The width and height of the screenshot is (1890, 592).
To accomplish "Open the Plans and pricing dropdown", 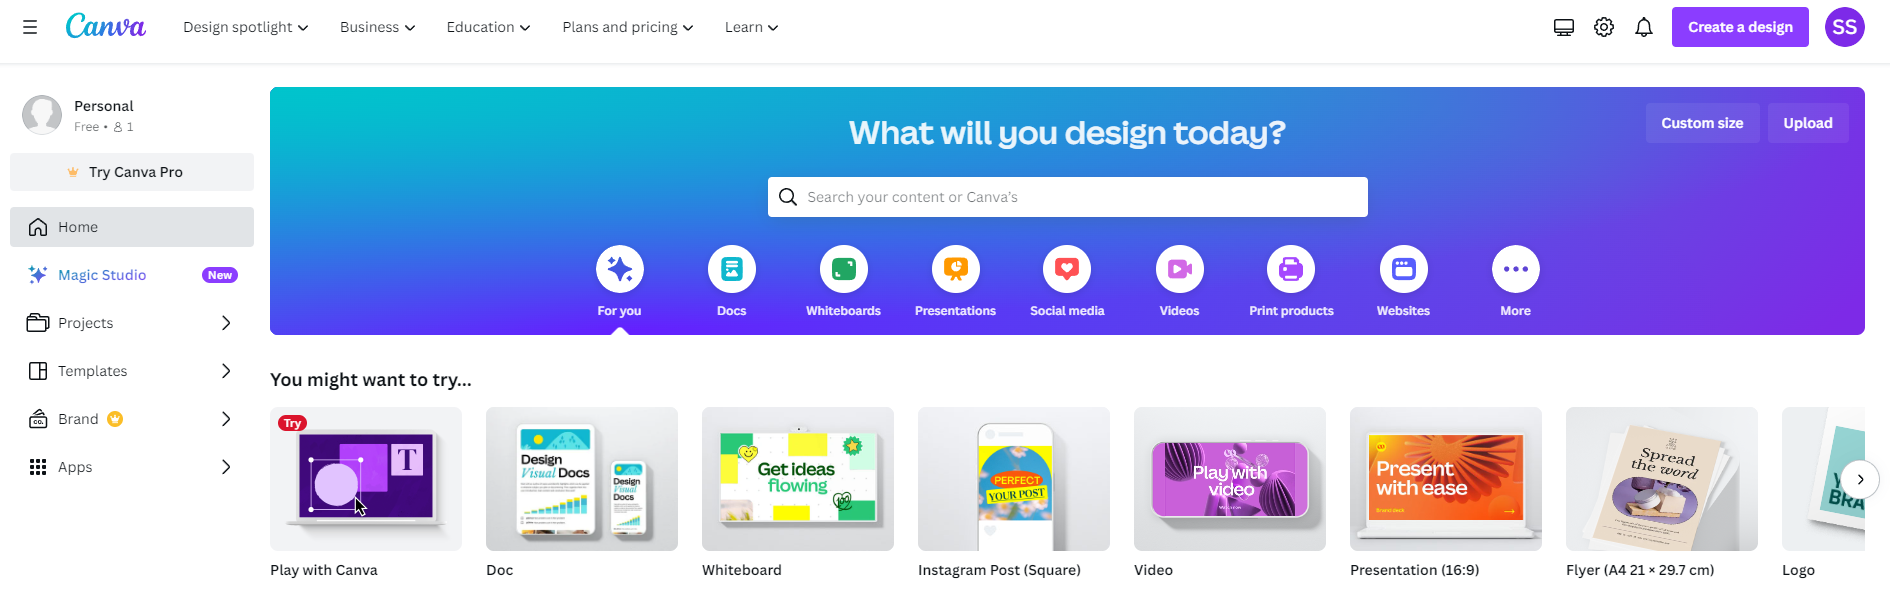I will [627, 27].
